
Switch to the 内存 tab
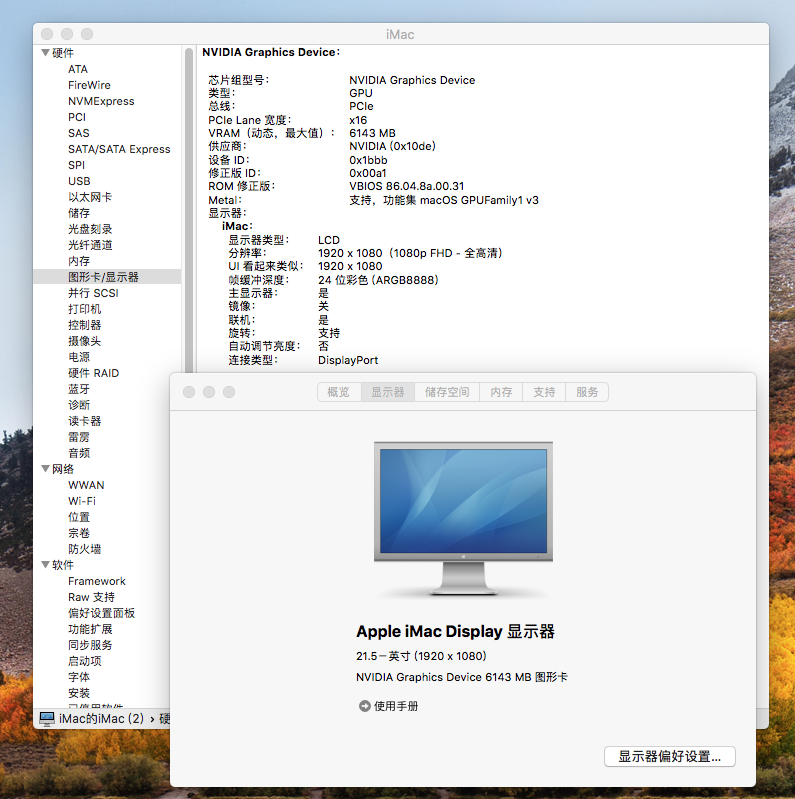501,392
